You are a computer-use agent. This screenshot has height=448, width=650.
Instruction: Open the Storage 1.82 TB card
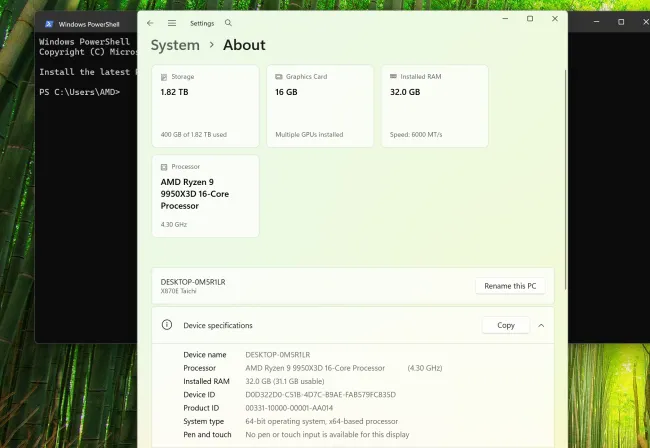pyautogui.click(x=205, y=105)
